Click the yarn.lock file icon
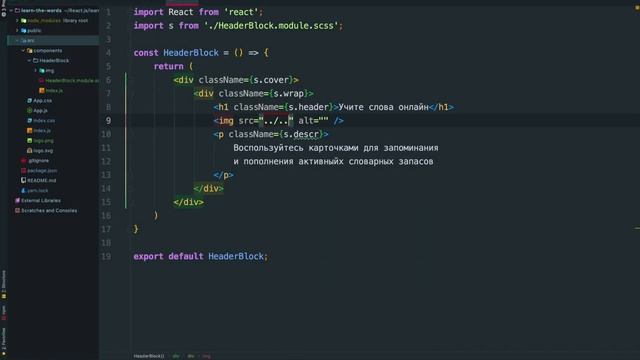 point(24,191)
